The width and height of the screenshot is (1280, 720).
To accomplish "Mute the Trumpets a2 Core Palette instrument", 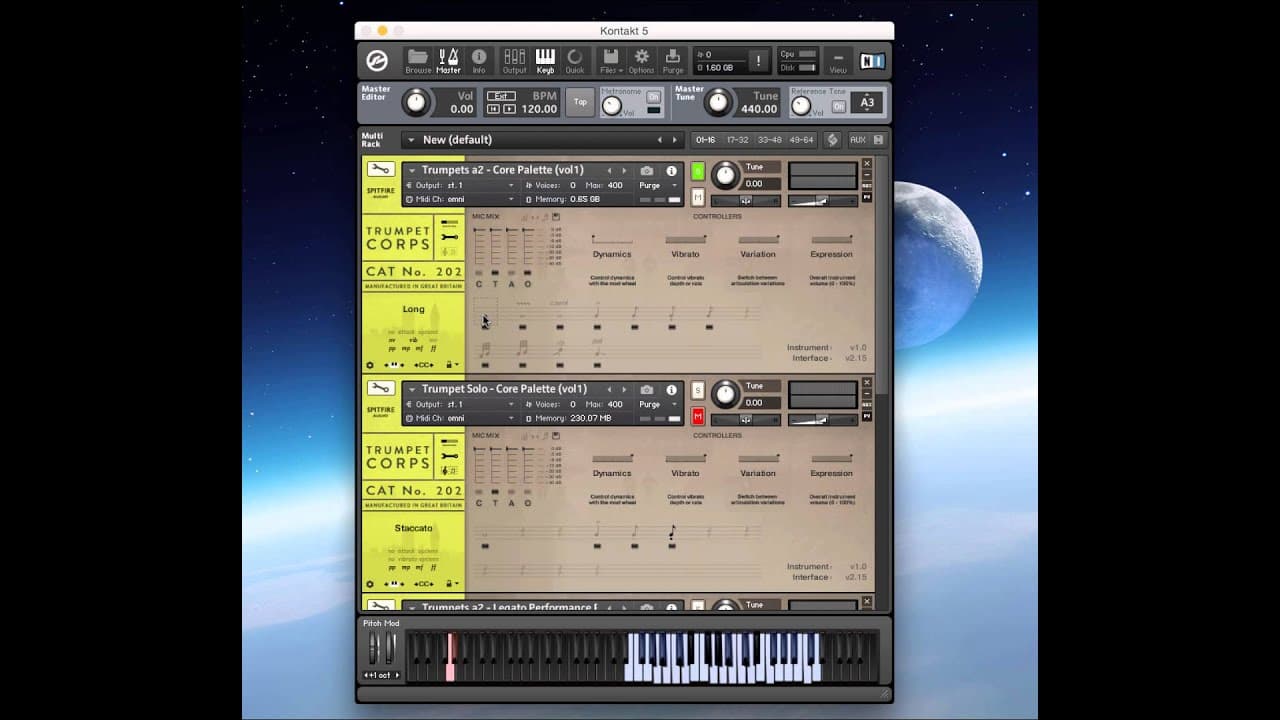I will [698, 197].
